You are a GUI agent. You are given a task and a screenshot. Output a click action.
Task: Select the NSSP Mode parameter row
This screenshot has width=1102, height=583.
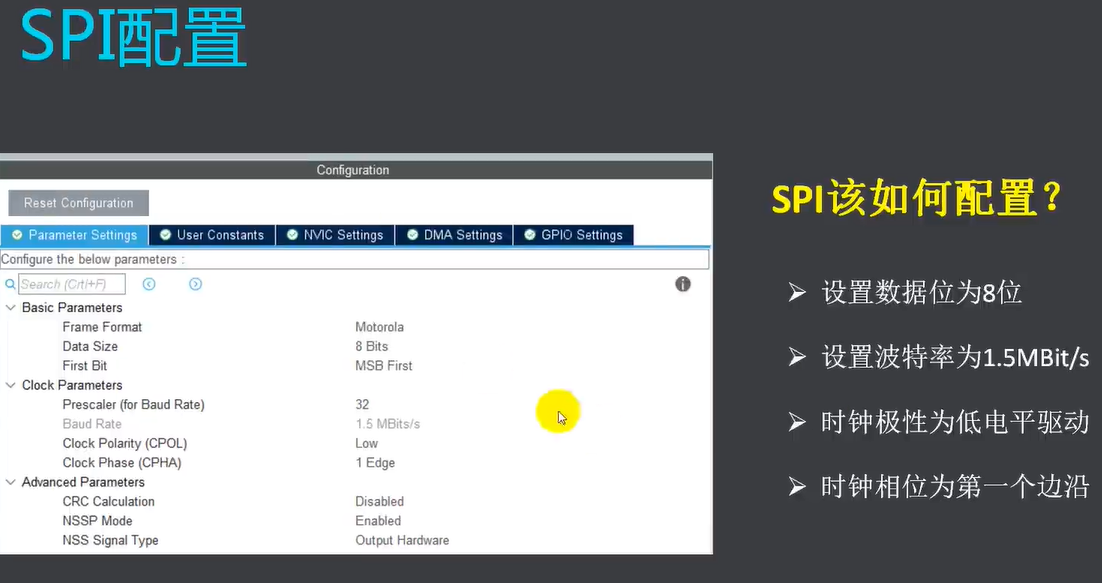(x=97, y=520)
